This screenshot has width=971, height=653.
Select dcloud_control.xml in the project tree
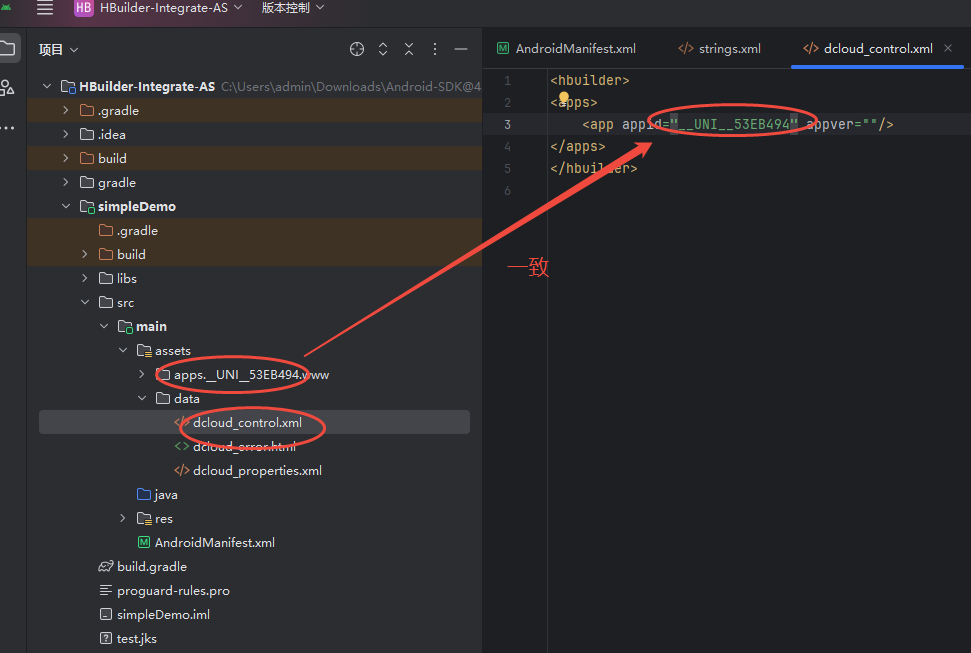pyautogui.click(x=254, y=423)
